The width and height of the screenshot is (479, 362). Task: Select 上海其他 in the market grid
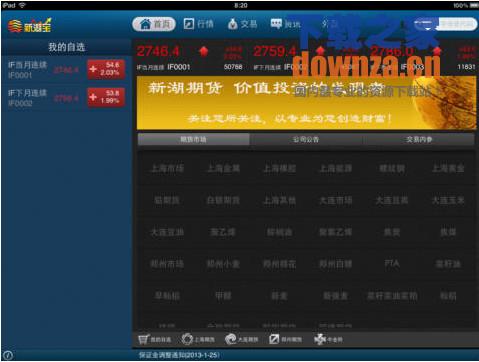280,200
